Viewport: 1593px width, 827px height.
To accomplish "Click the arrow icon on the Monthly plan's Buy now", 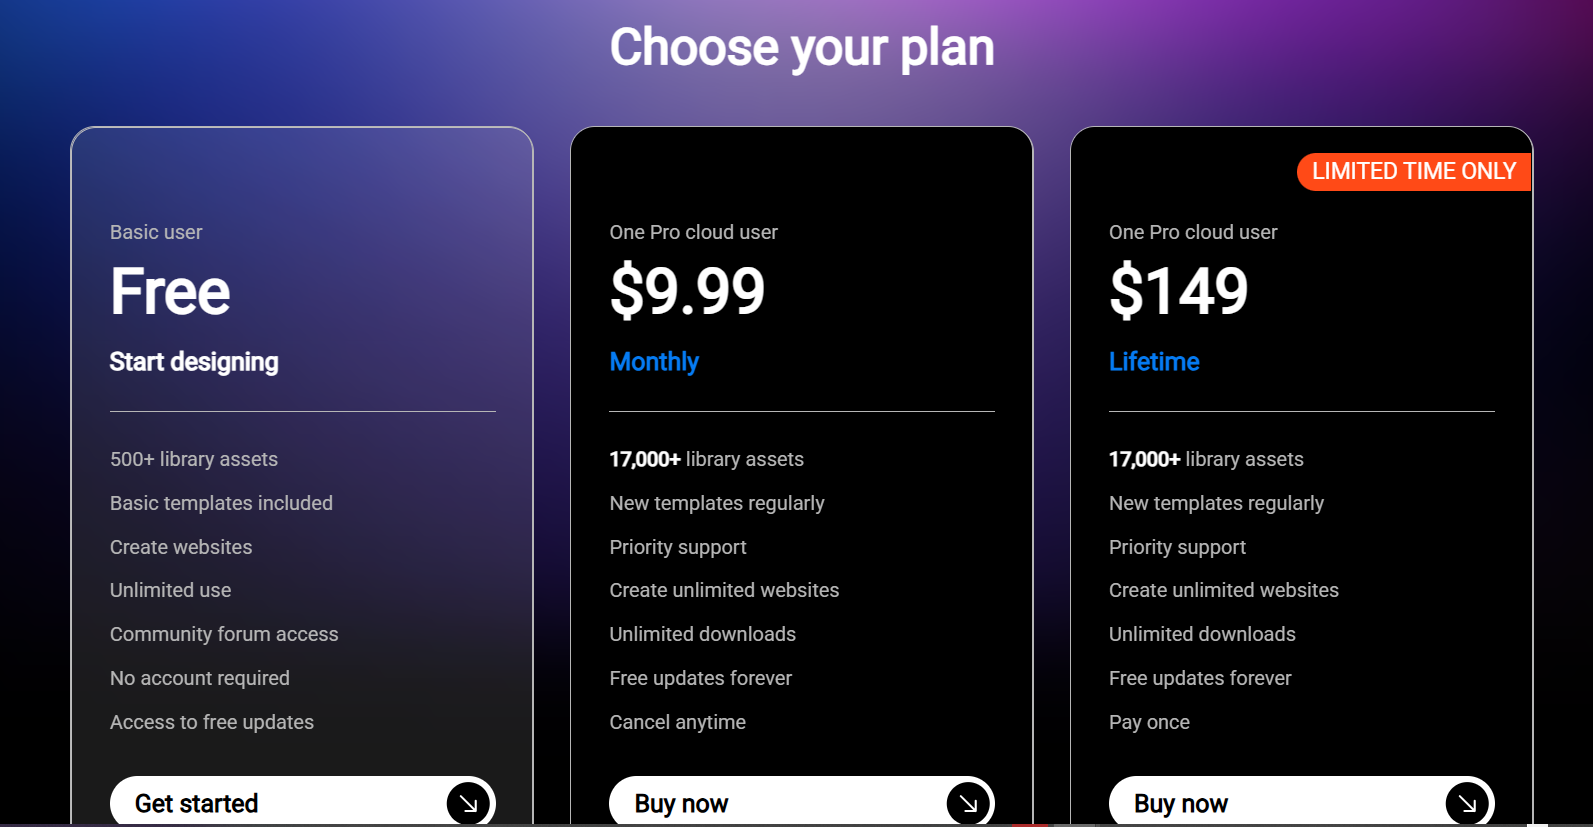I will (967, 802).
